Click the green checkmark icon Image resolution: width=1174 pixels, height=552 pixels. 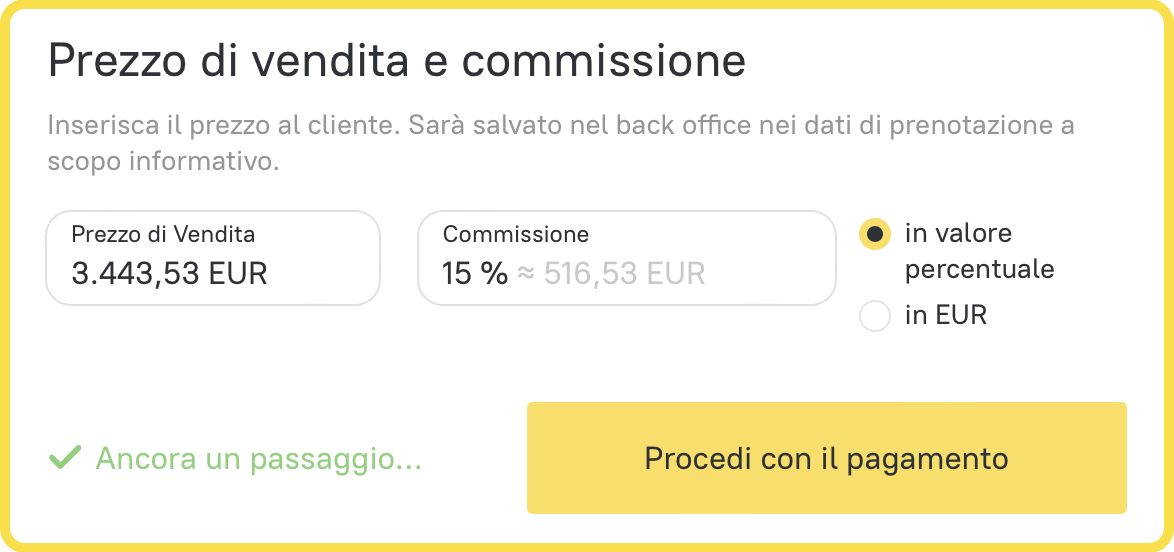65,459
